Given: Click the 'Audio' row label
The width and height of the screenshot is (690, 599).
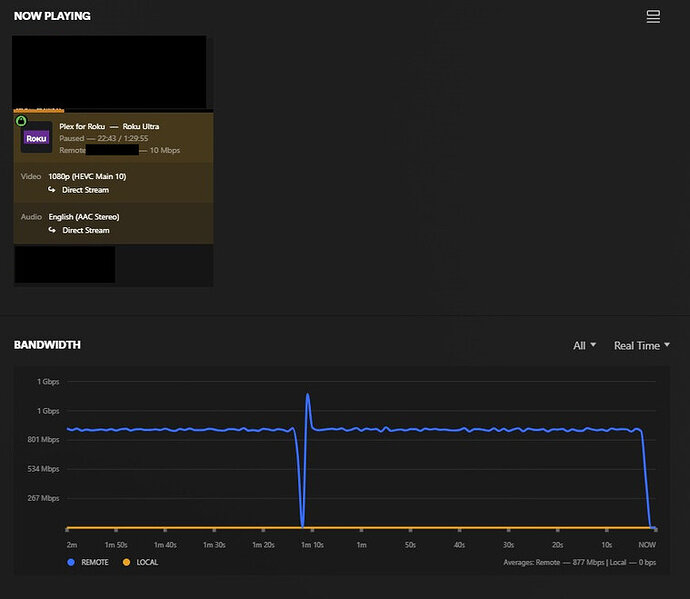Looking at the screenshot, I should [31, 217].
